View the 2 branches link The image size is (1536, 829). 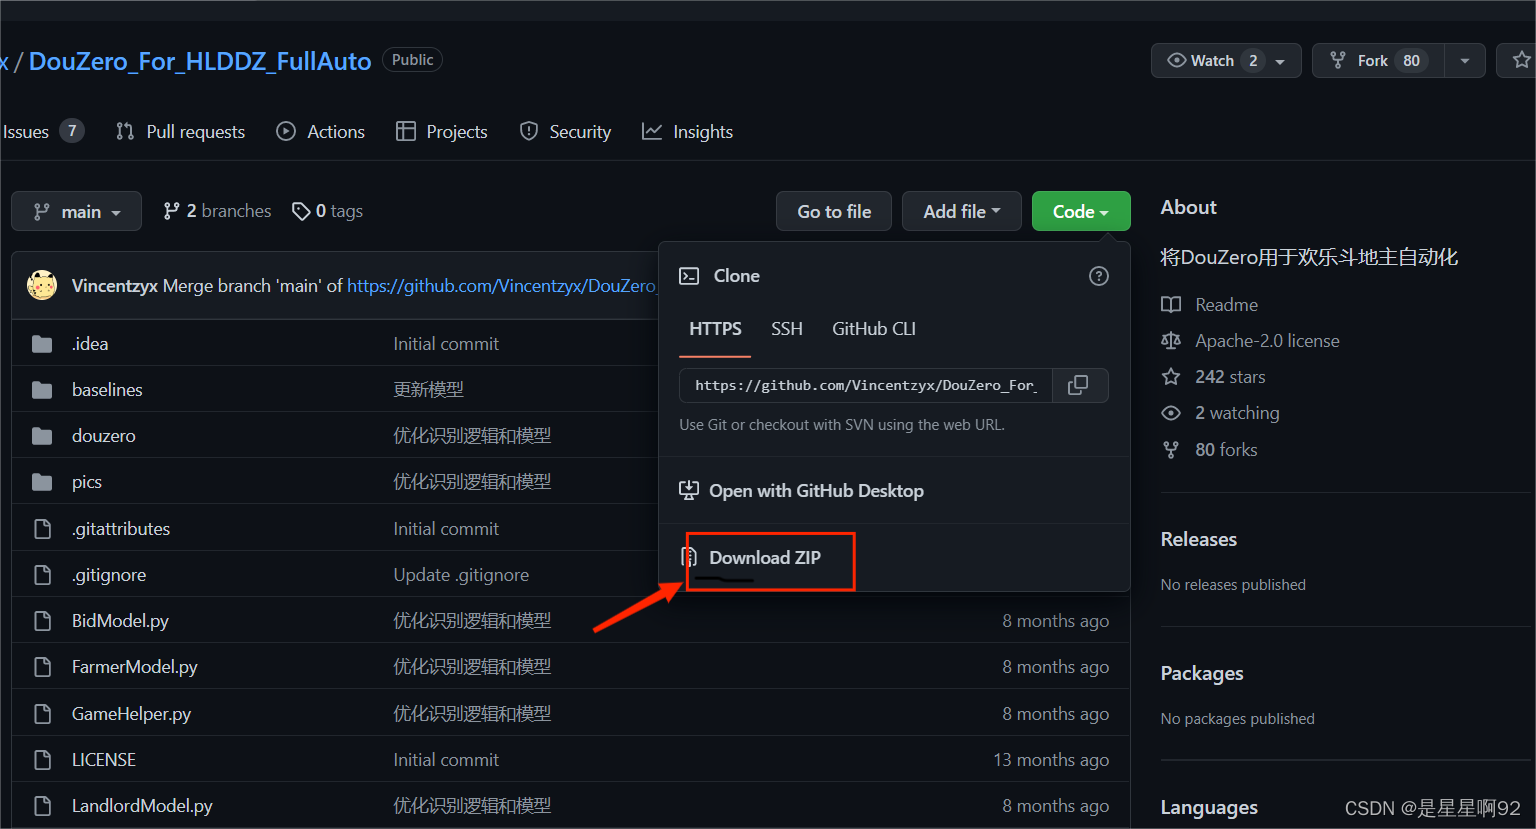pyautogui.click(x=217, y=211)
